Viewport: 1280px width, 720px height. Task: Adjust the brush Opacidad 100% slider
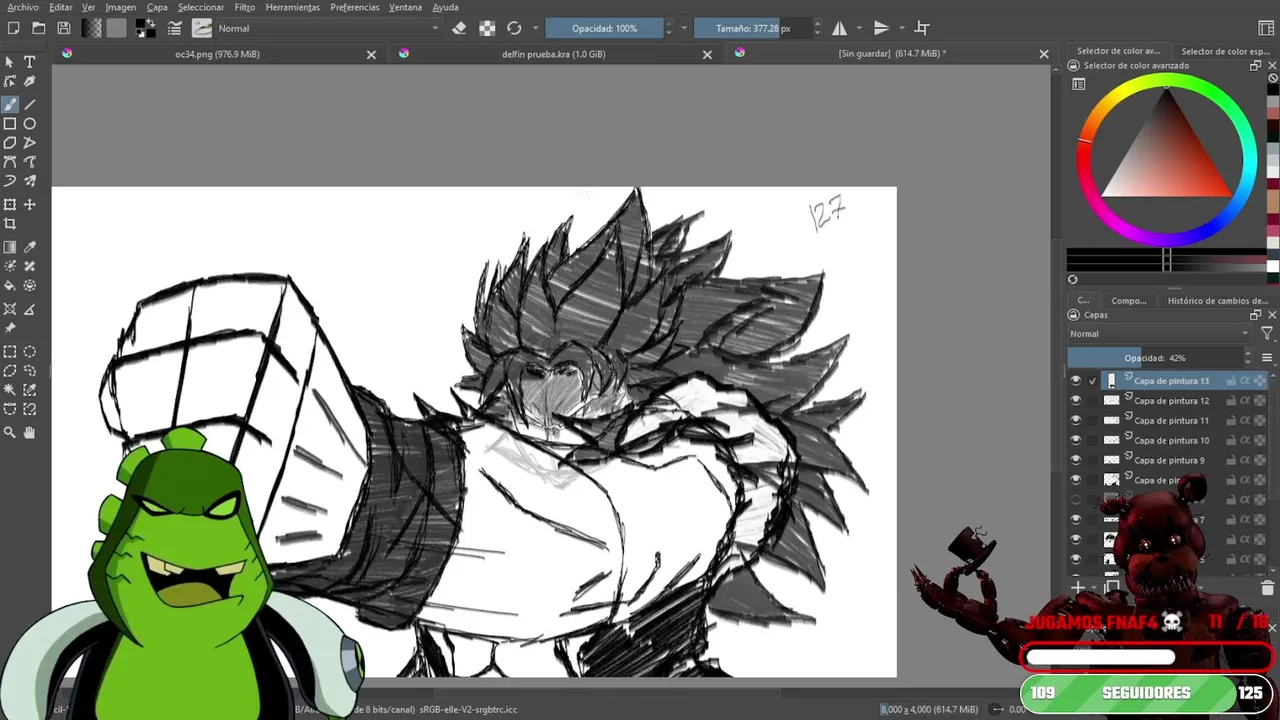click(604, 28)
